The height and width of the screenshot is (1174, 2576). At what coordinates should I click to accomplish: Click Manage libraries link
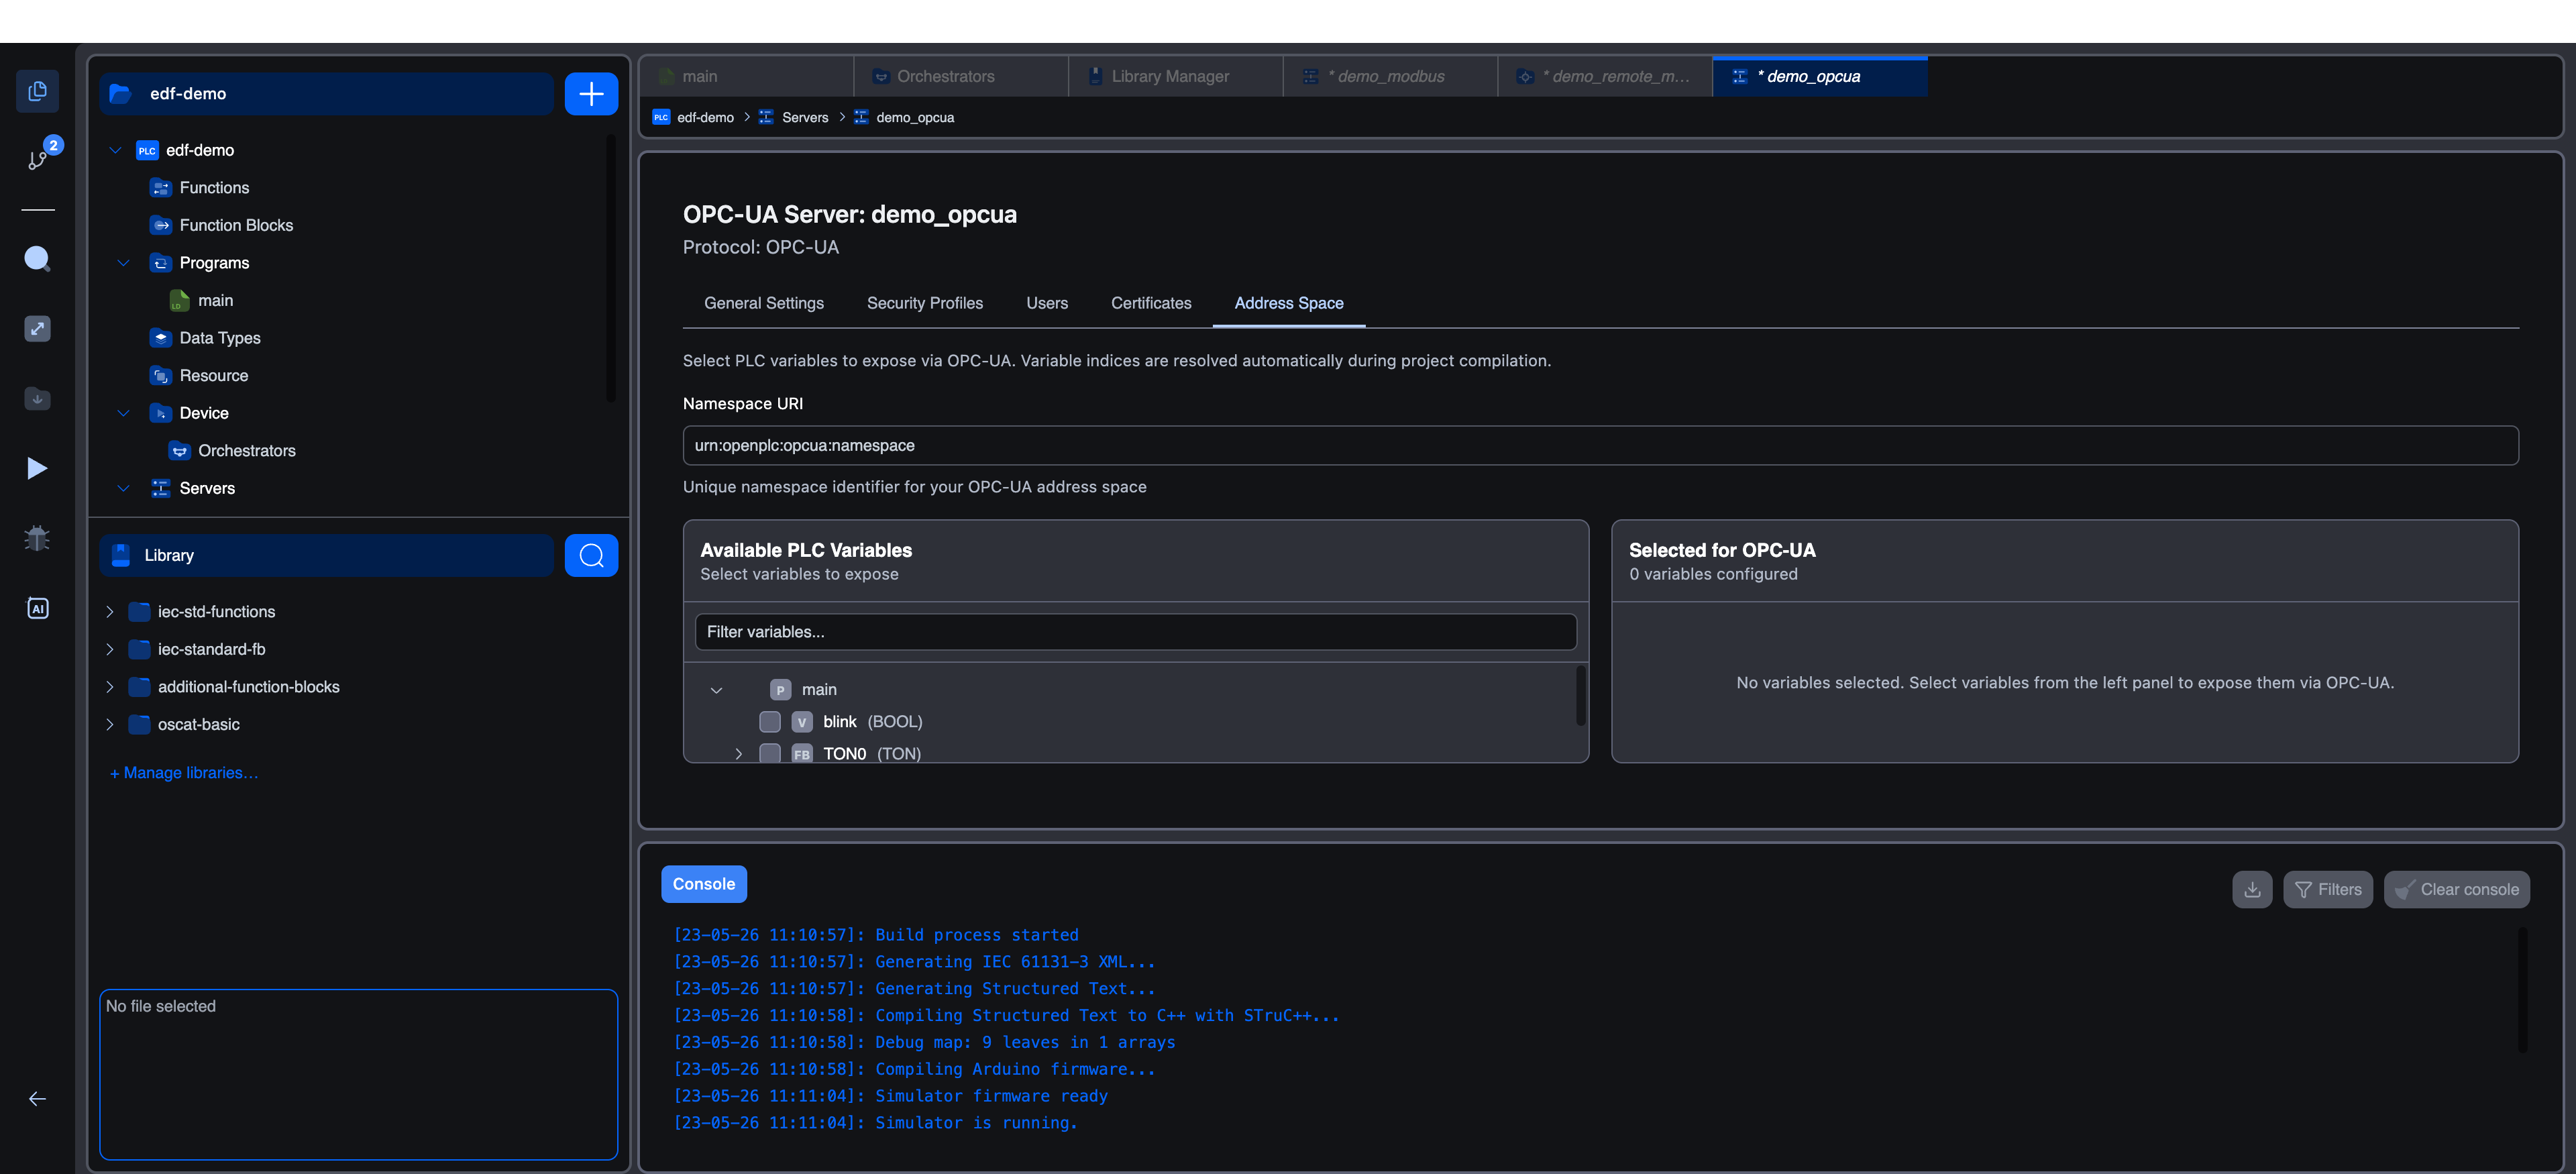(184, 773)
